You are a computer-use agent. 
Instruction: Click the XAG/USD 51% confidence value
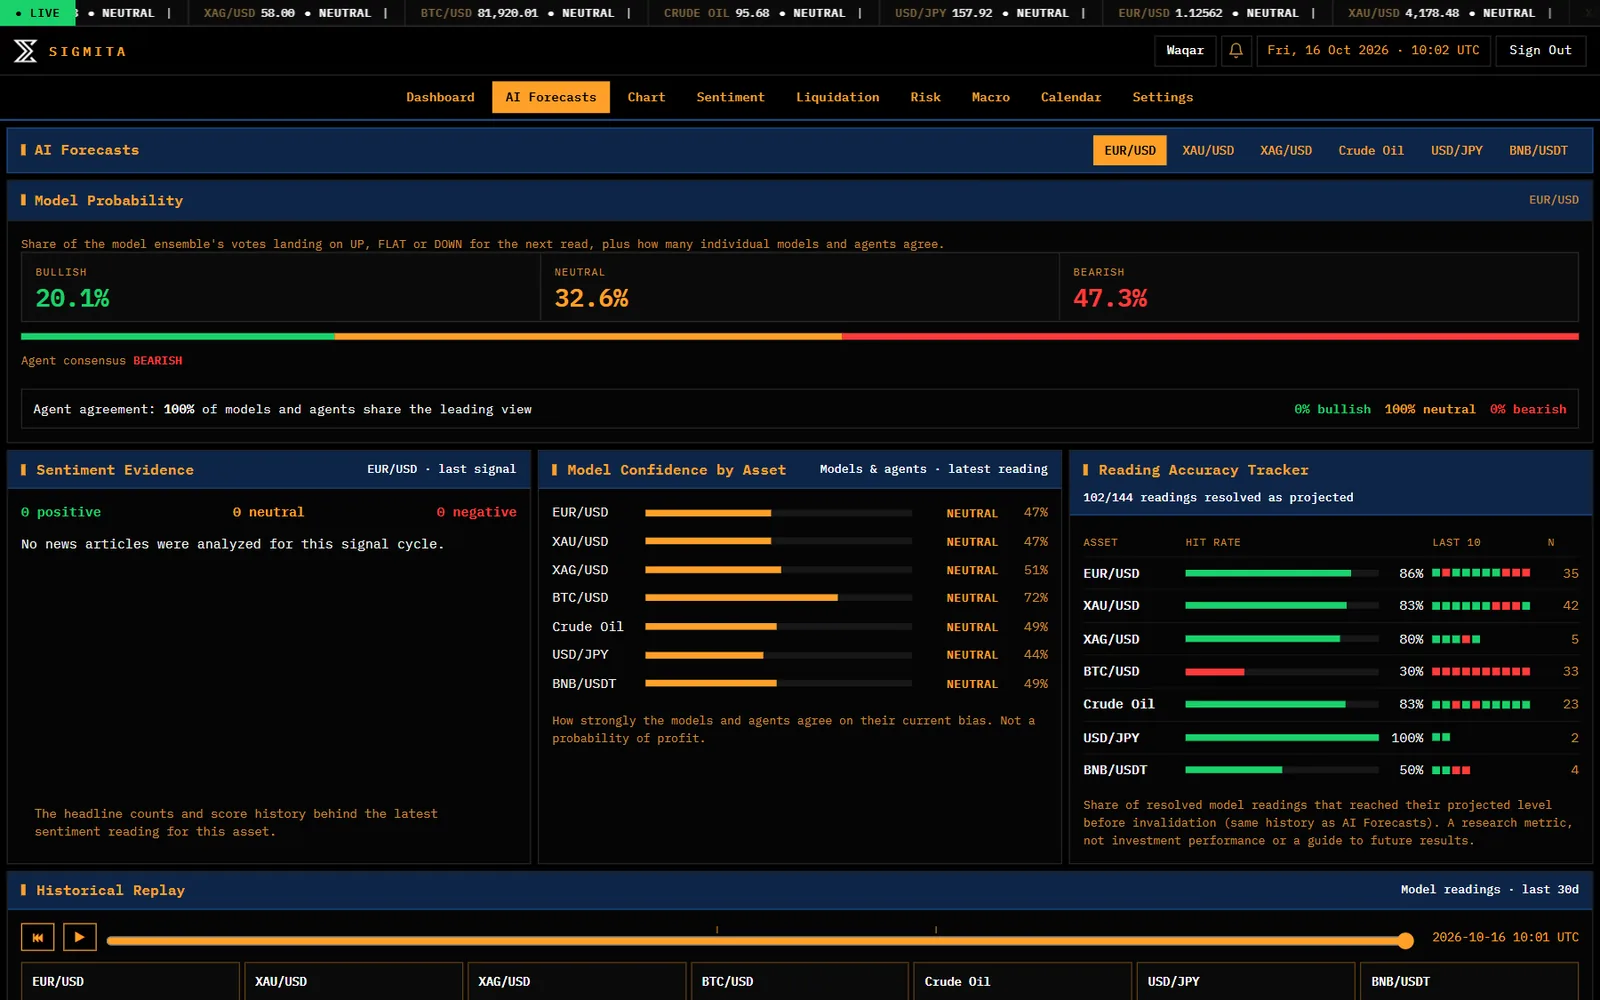coord(1036,570)
